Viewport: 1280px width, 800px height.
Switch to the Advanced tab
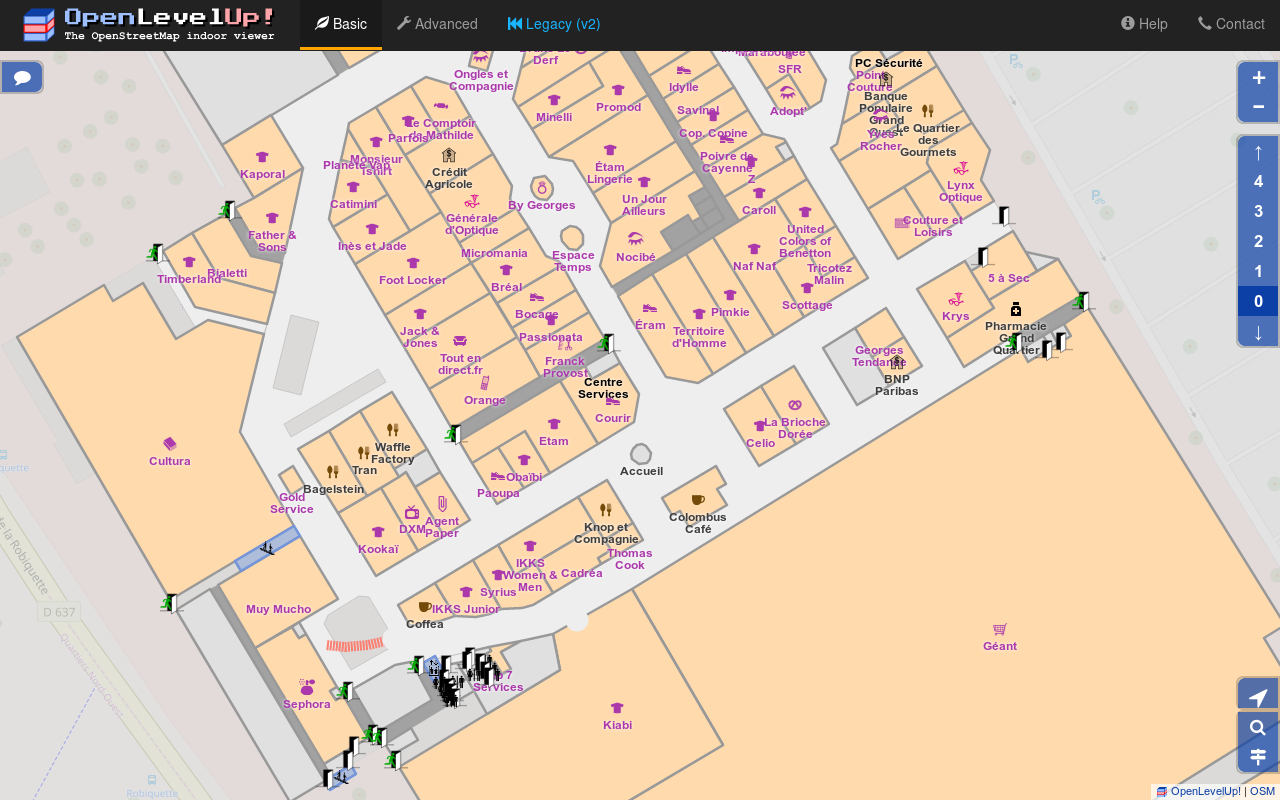point(437,24)
